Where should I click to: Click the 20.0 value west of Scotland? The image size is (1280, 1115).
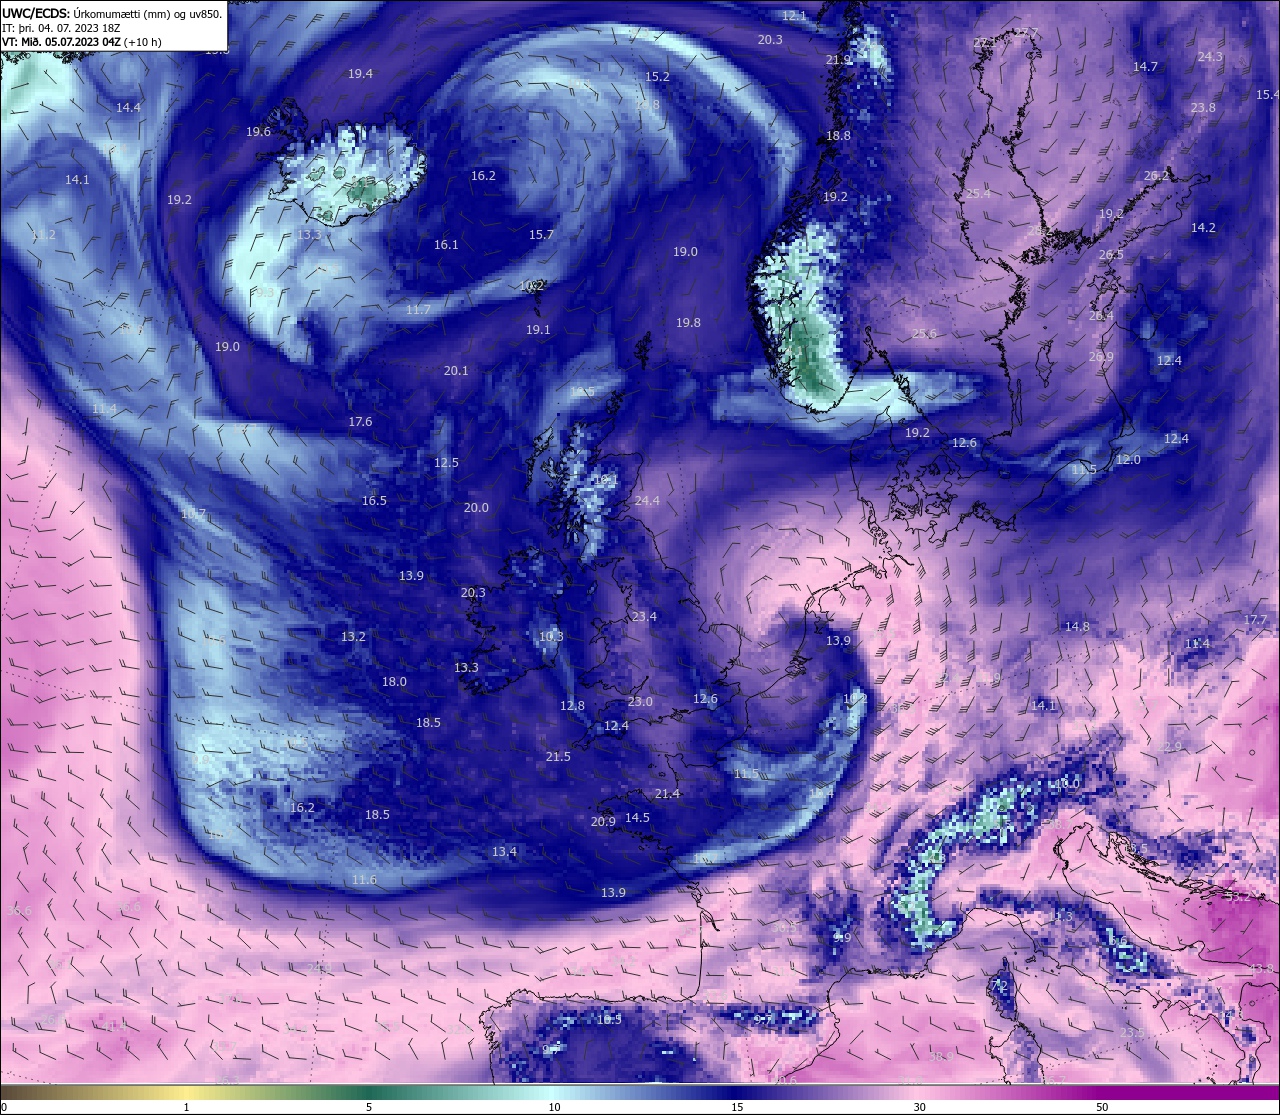[476, 508]
